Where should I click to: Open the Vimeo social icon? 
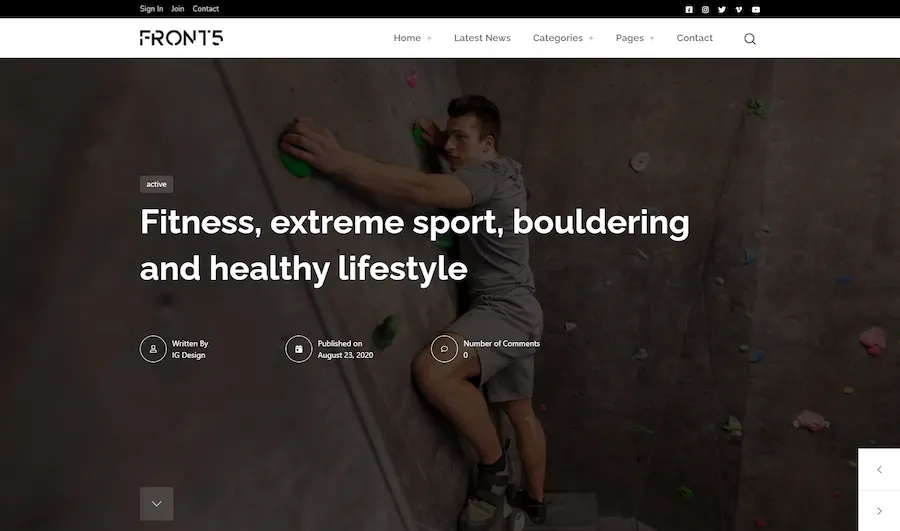pos(739,9)
